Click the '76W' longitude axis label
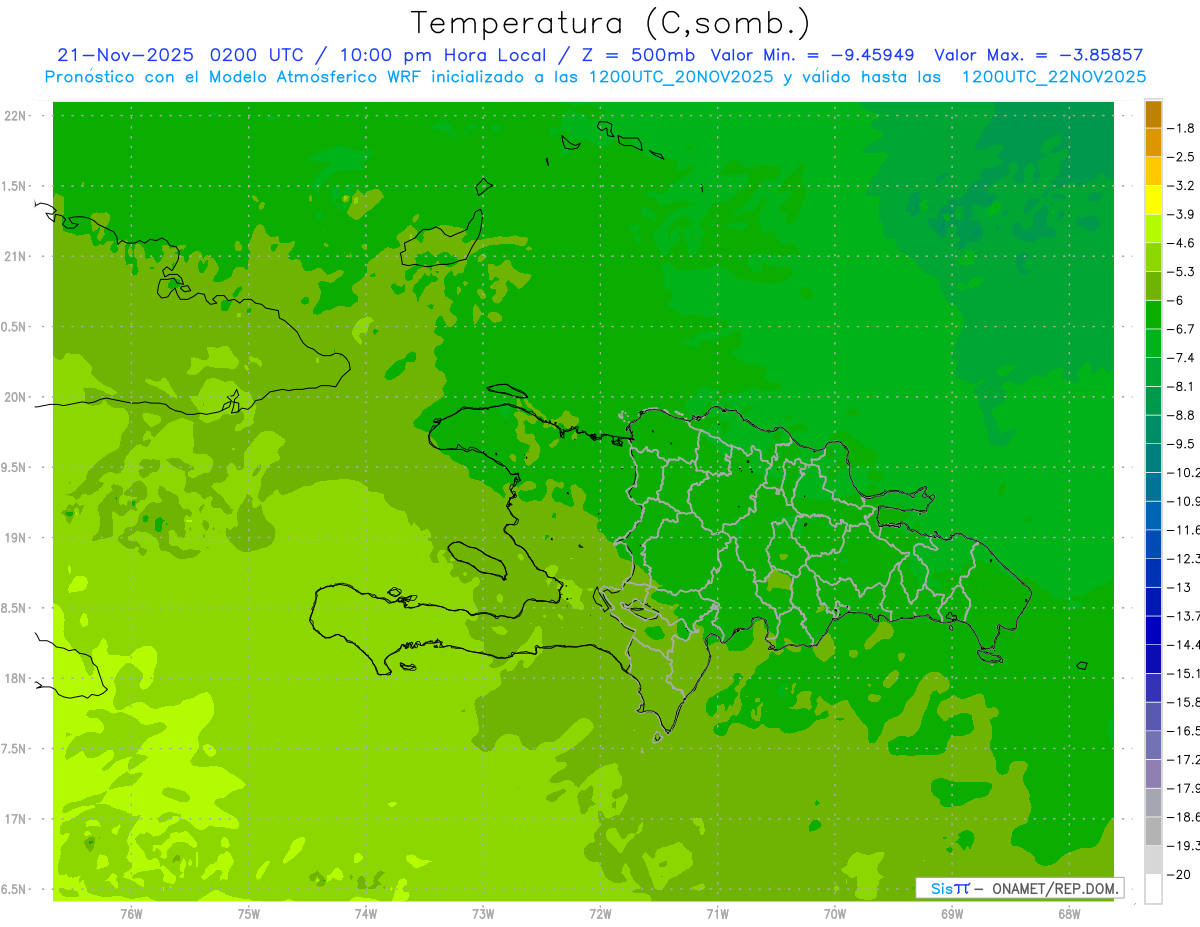The width and height of the screenshot is (1200, 927). click(131, 914)
